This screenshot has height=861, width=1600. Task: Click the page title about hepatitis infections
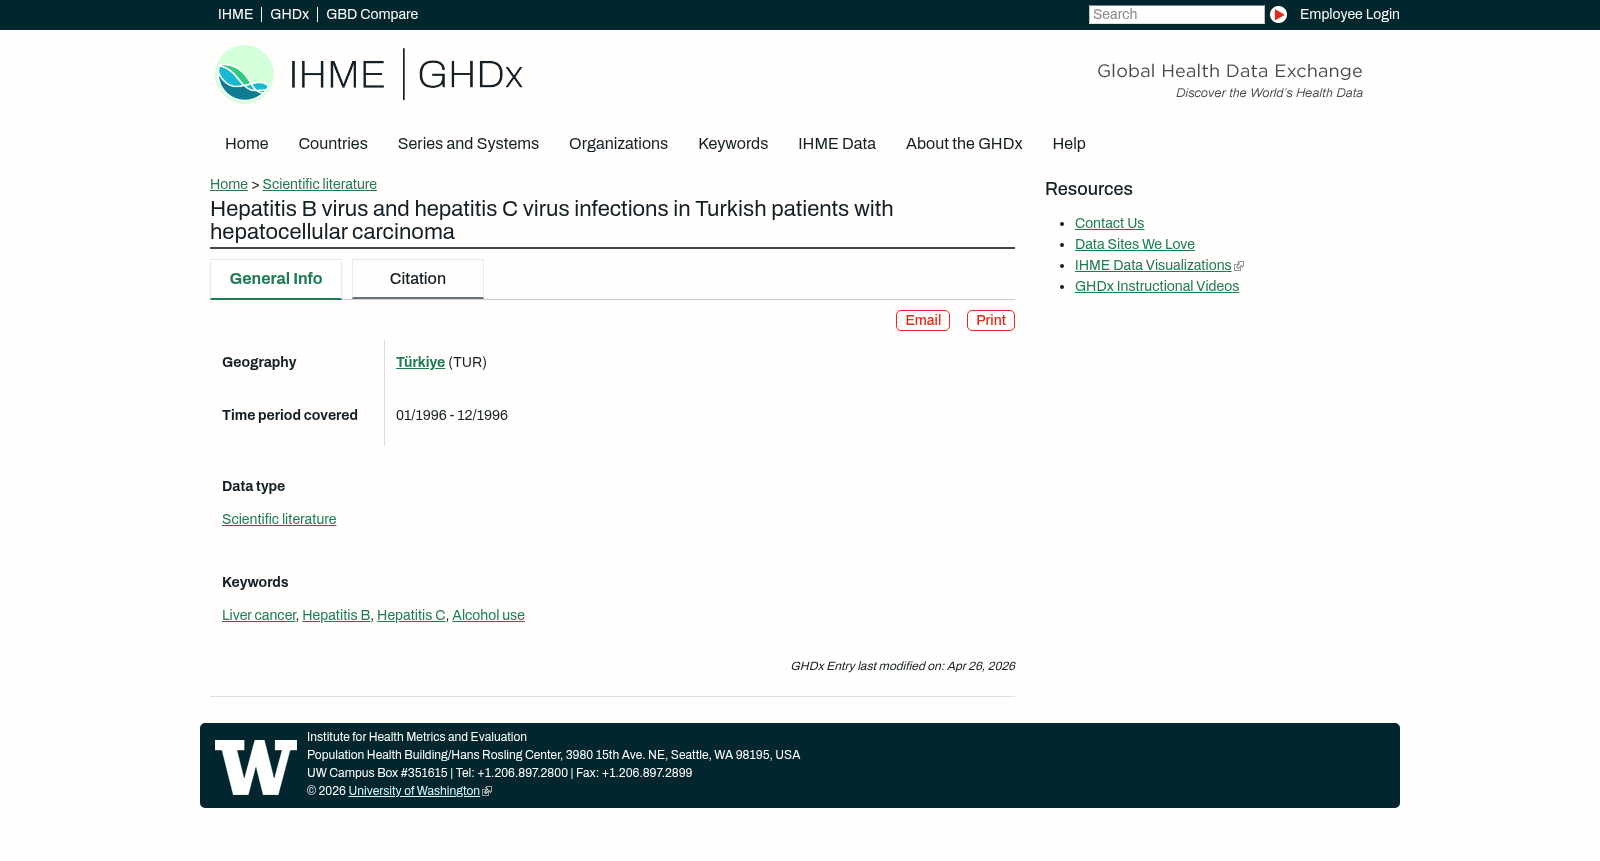[552, 220]
